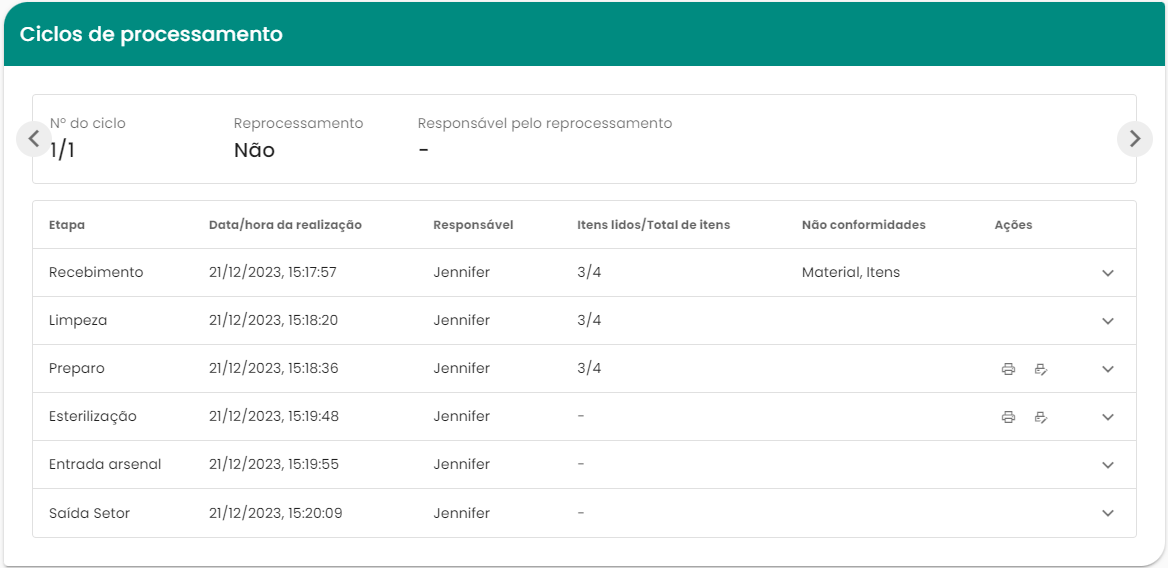Viewport: 1168px width, 568px height.
Task: Click the edit-label icon in the Esterilização row
Action: click(x=1040, y=417)
